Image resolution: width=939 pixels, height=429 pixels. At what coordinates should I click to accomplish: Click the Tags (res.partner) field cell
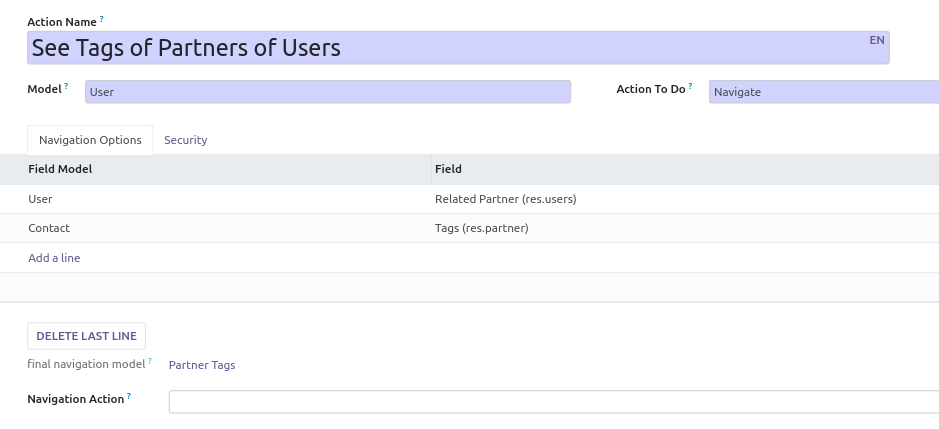click(481, 228)
